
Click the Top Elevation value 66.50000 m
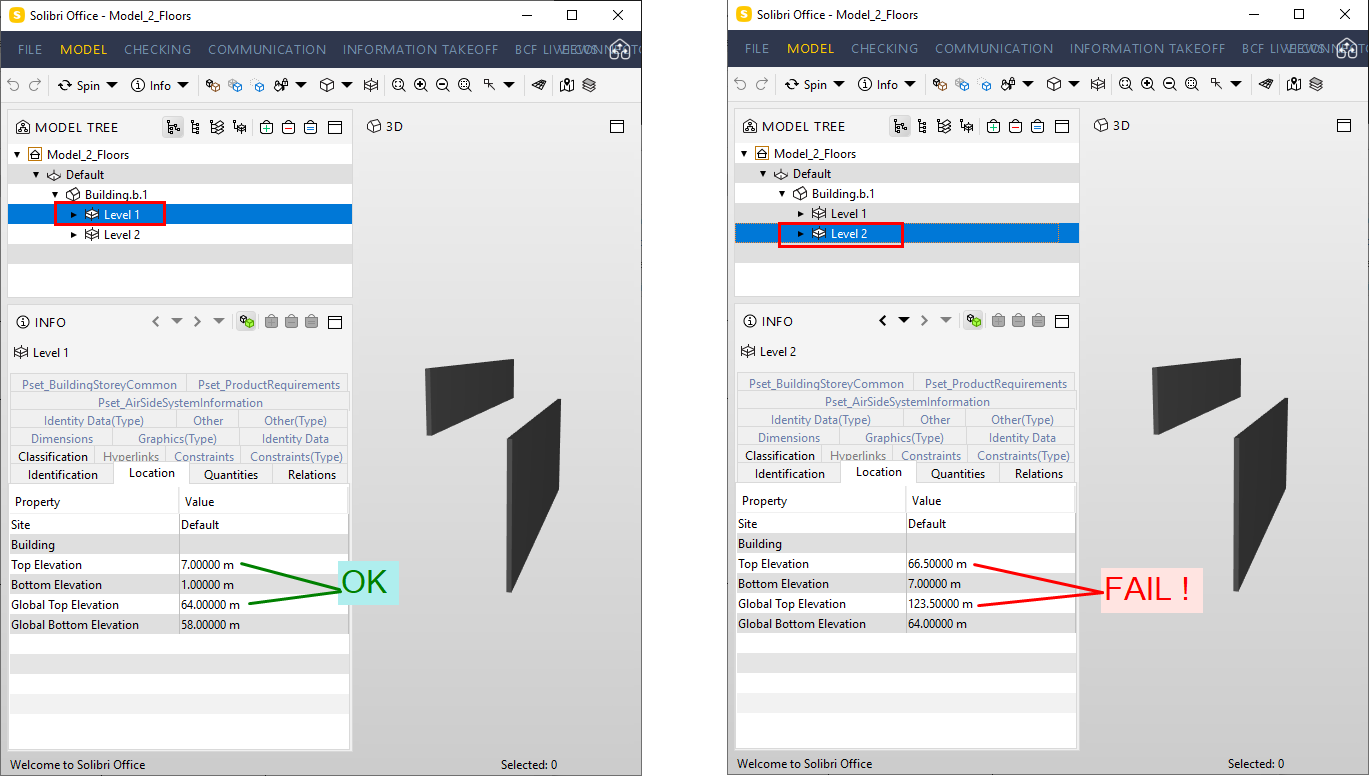point(937,564)
